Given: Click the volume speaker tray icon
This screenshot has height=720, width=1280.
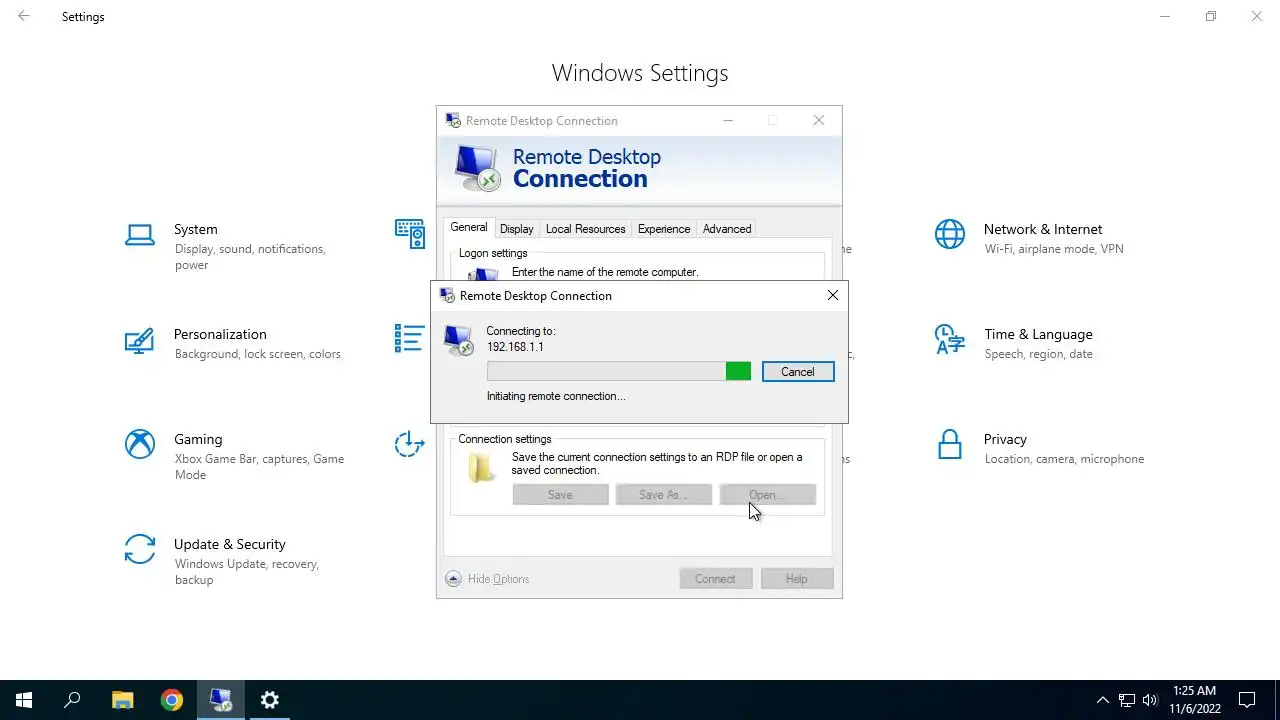Looking at the screenshot, I should click(1150, 700).
